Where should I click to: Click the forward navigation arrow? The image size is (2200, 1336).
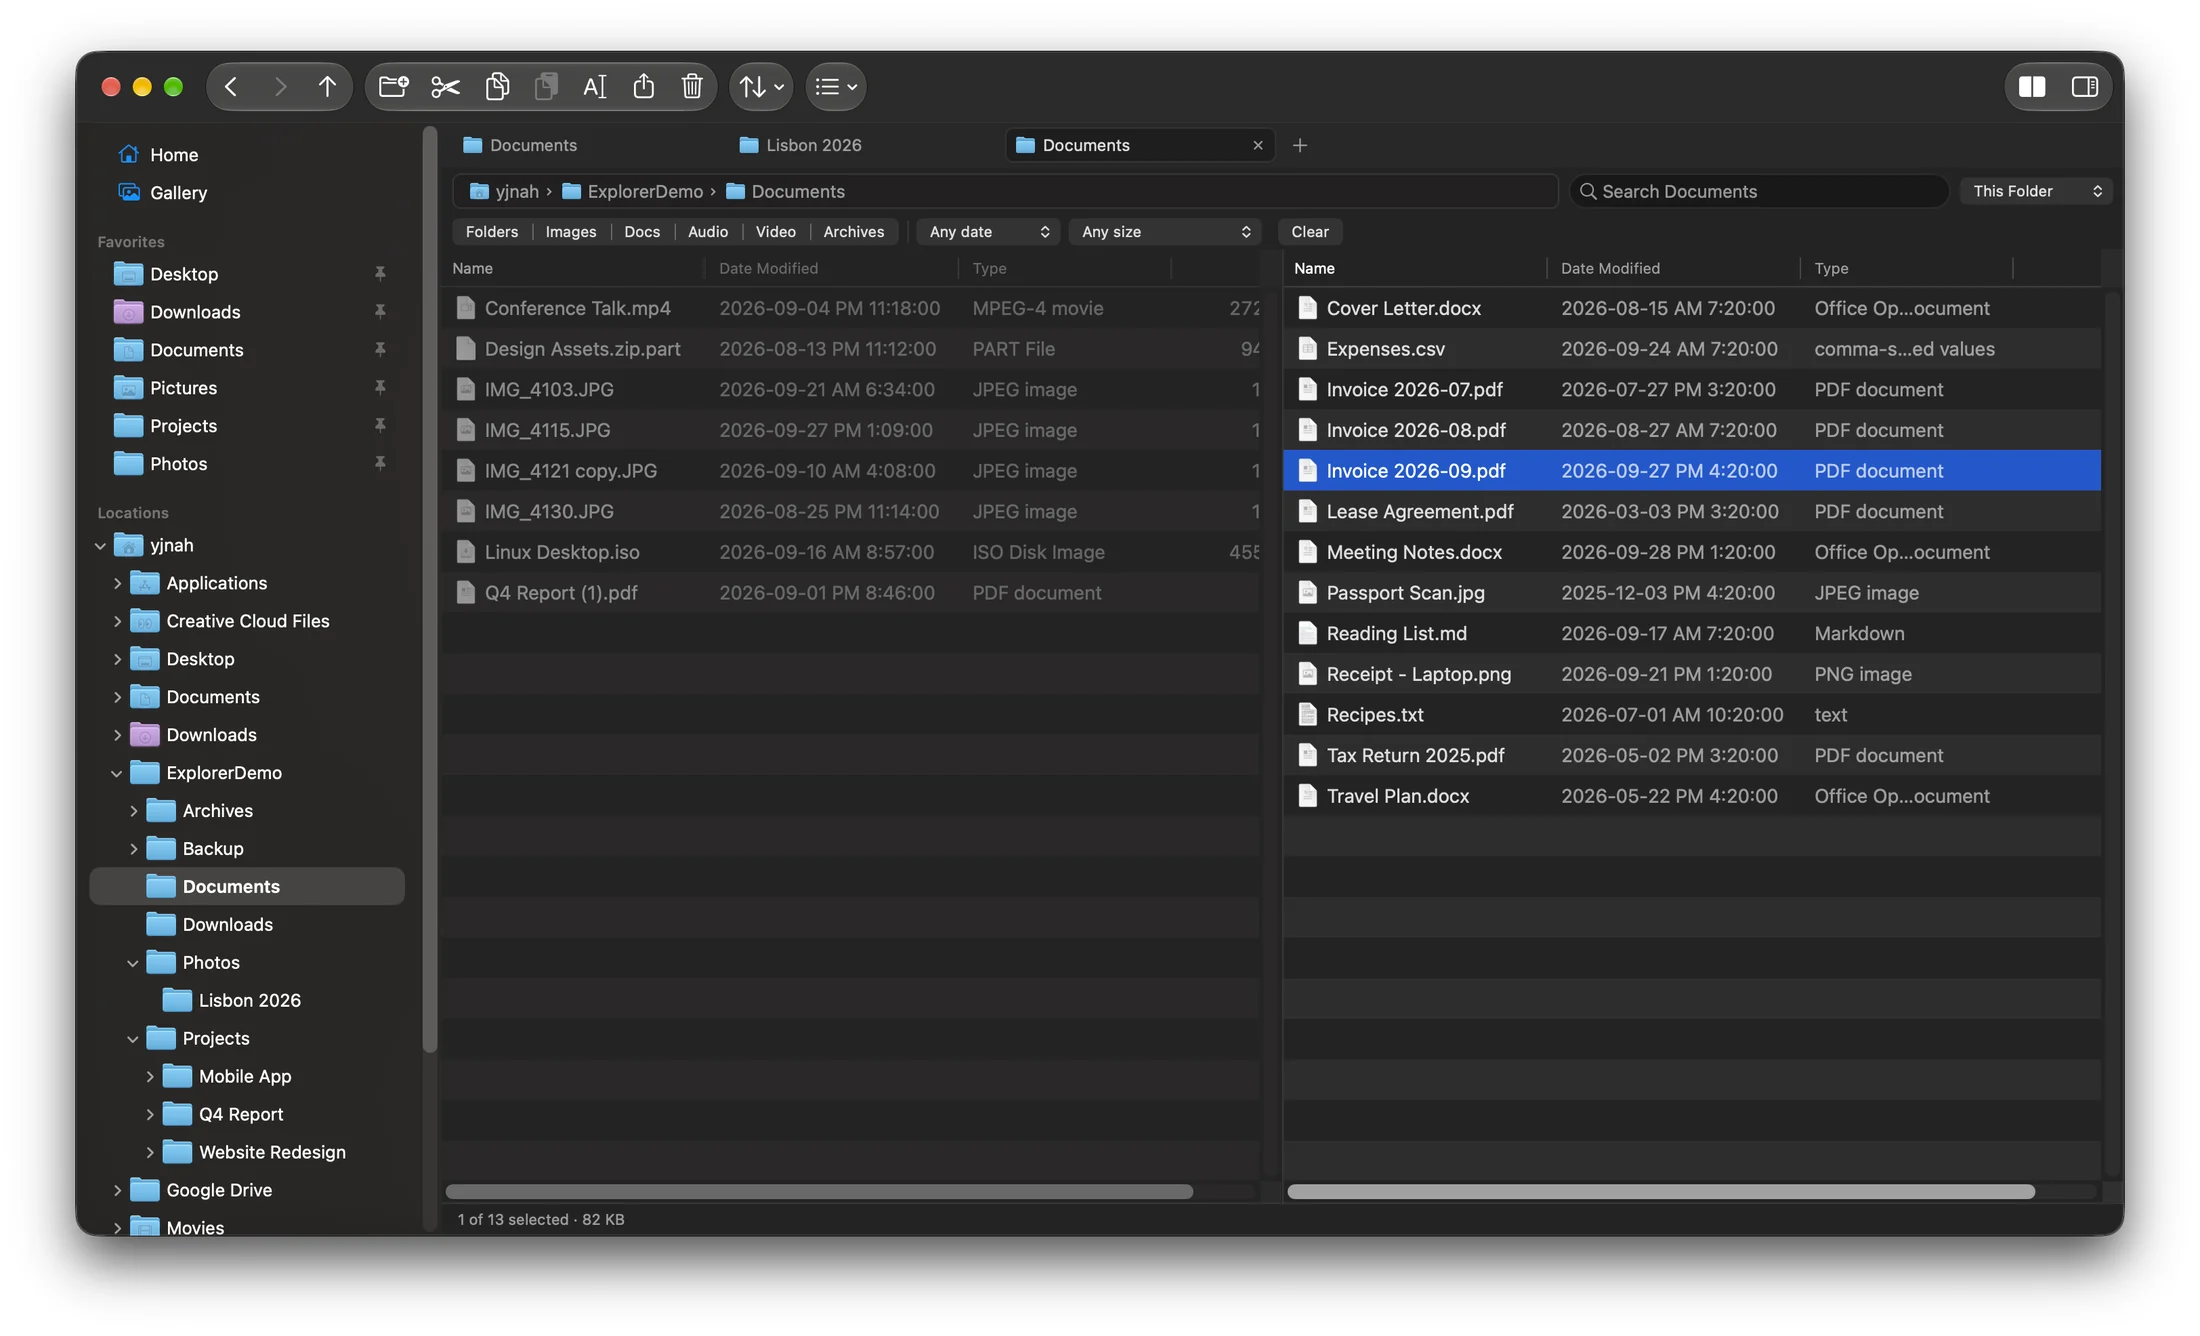[280, 87]
